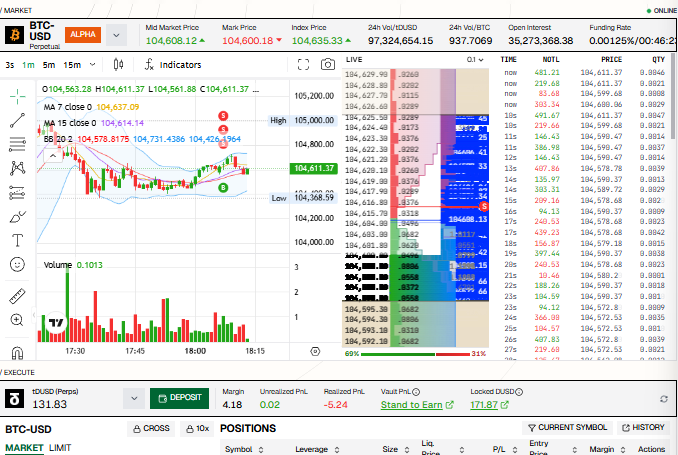Open the 0.1 order book grouping dropdown

pos(475,60)
